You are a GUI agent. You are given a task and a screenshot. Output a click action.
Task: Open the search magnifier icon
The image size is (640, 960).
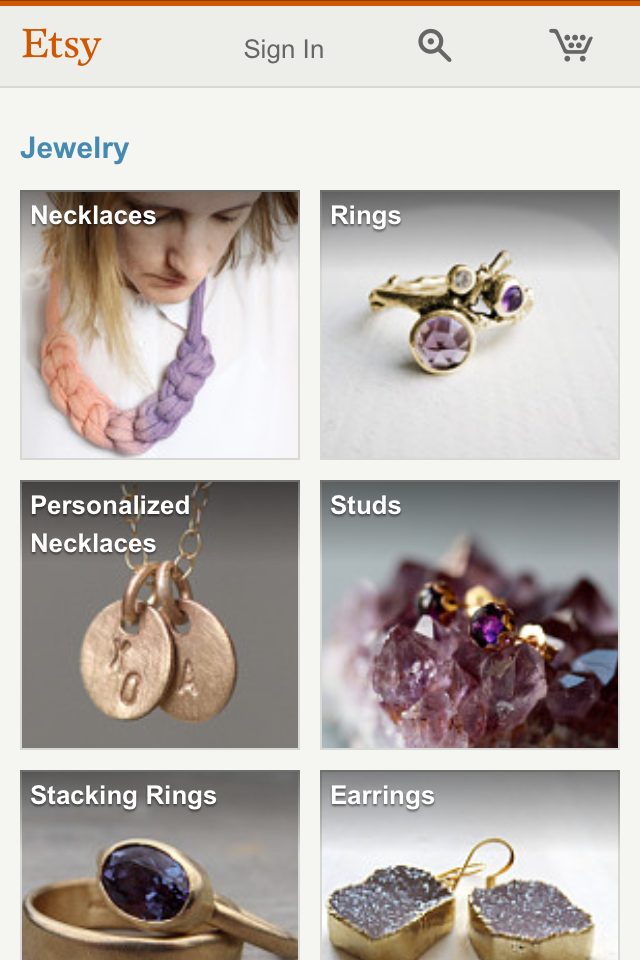[x=435, y=46]
